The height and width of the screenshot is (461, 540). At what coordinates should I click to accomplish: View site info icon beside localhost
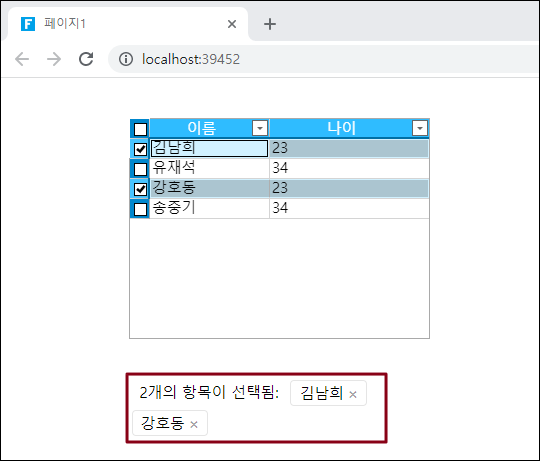(x=126, y=59)
